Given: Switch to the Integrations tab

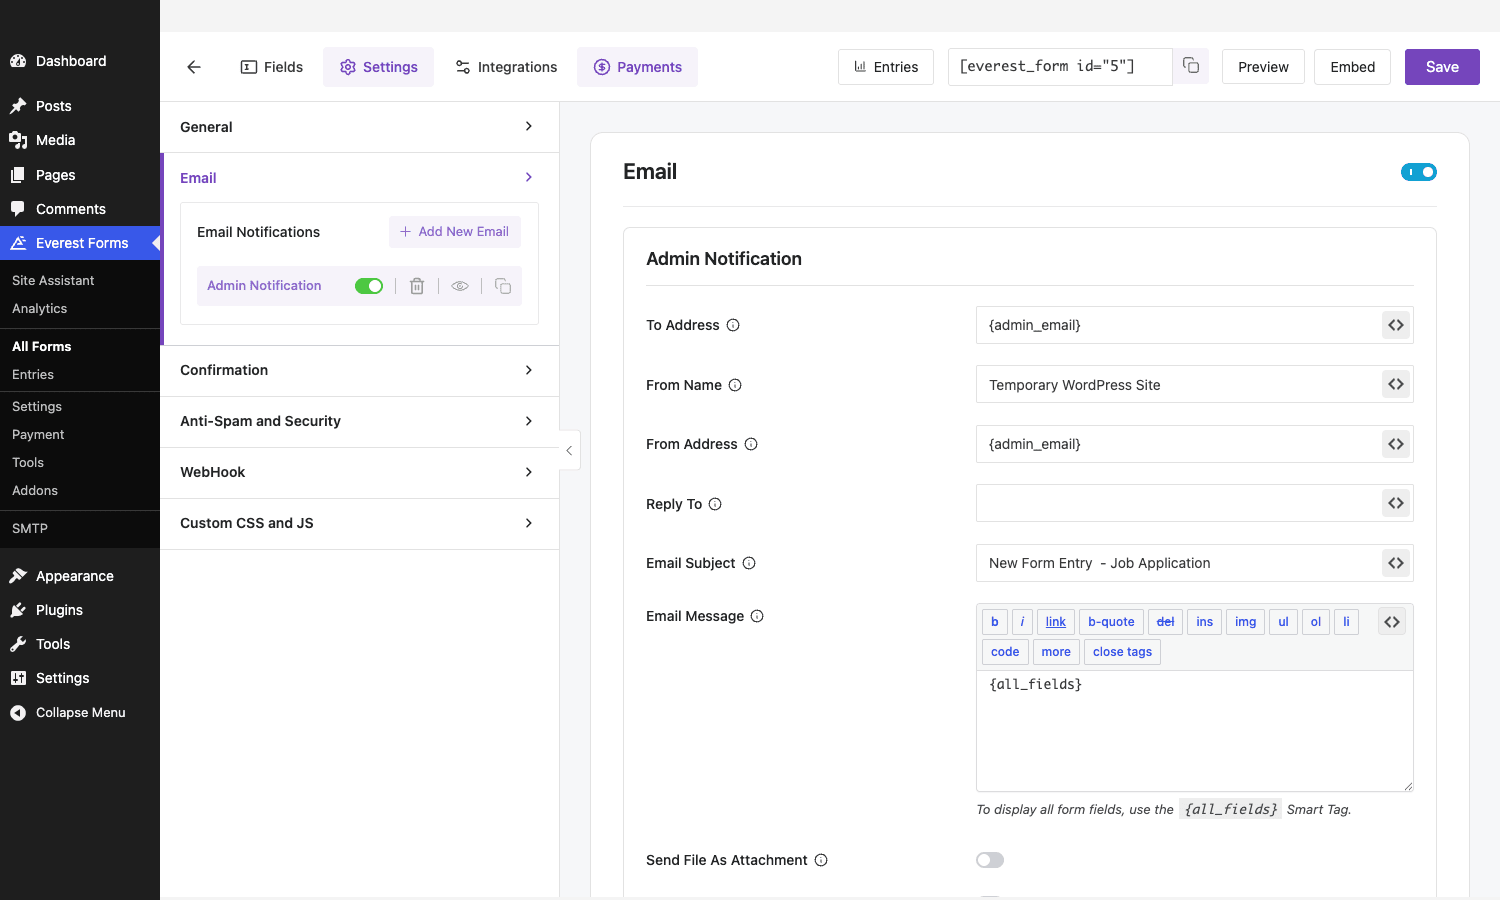Looking at the screenshot, I should point(506,67).
